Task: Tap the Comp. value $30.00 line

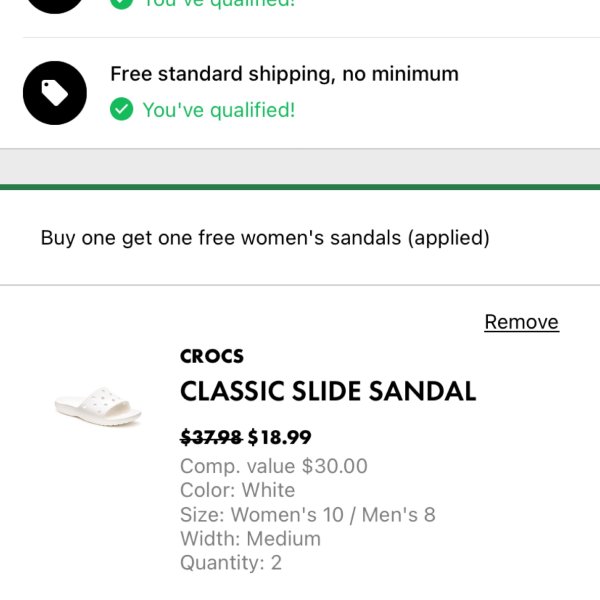Action: point(274,466)
